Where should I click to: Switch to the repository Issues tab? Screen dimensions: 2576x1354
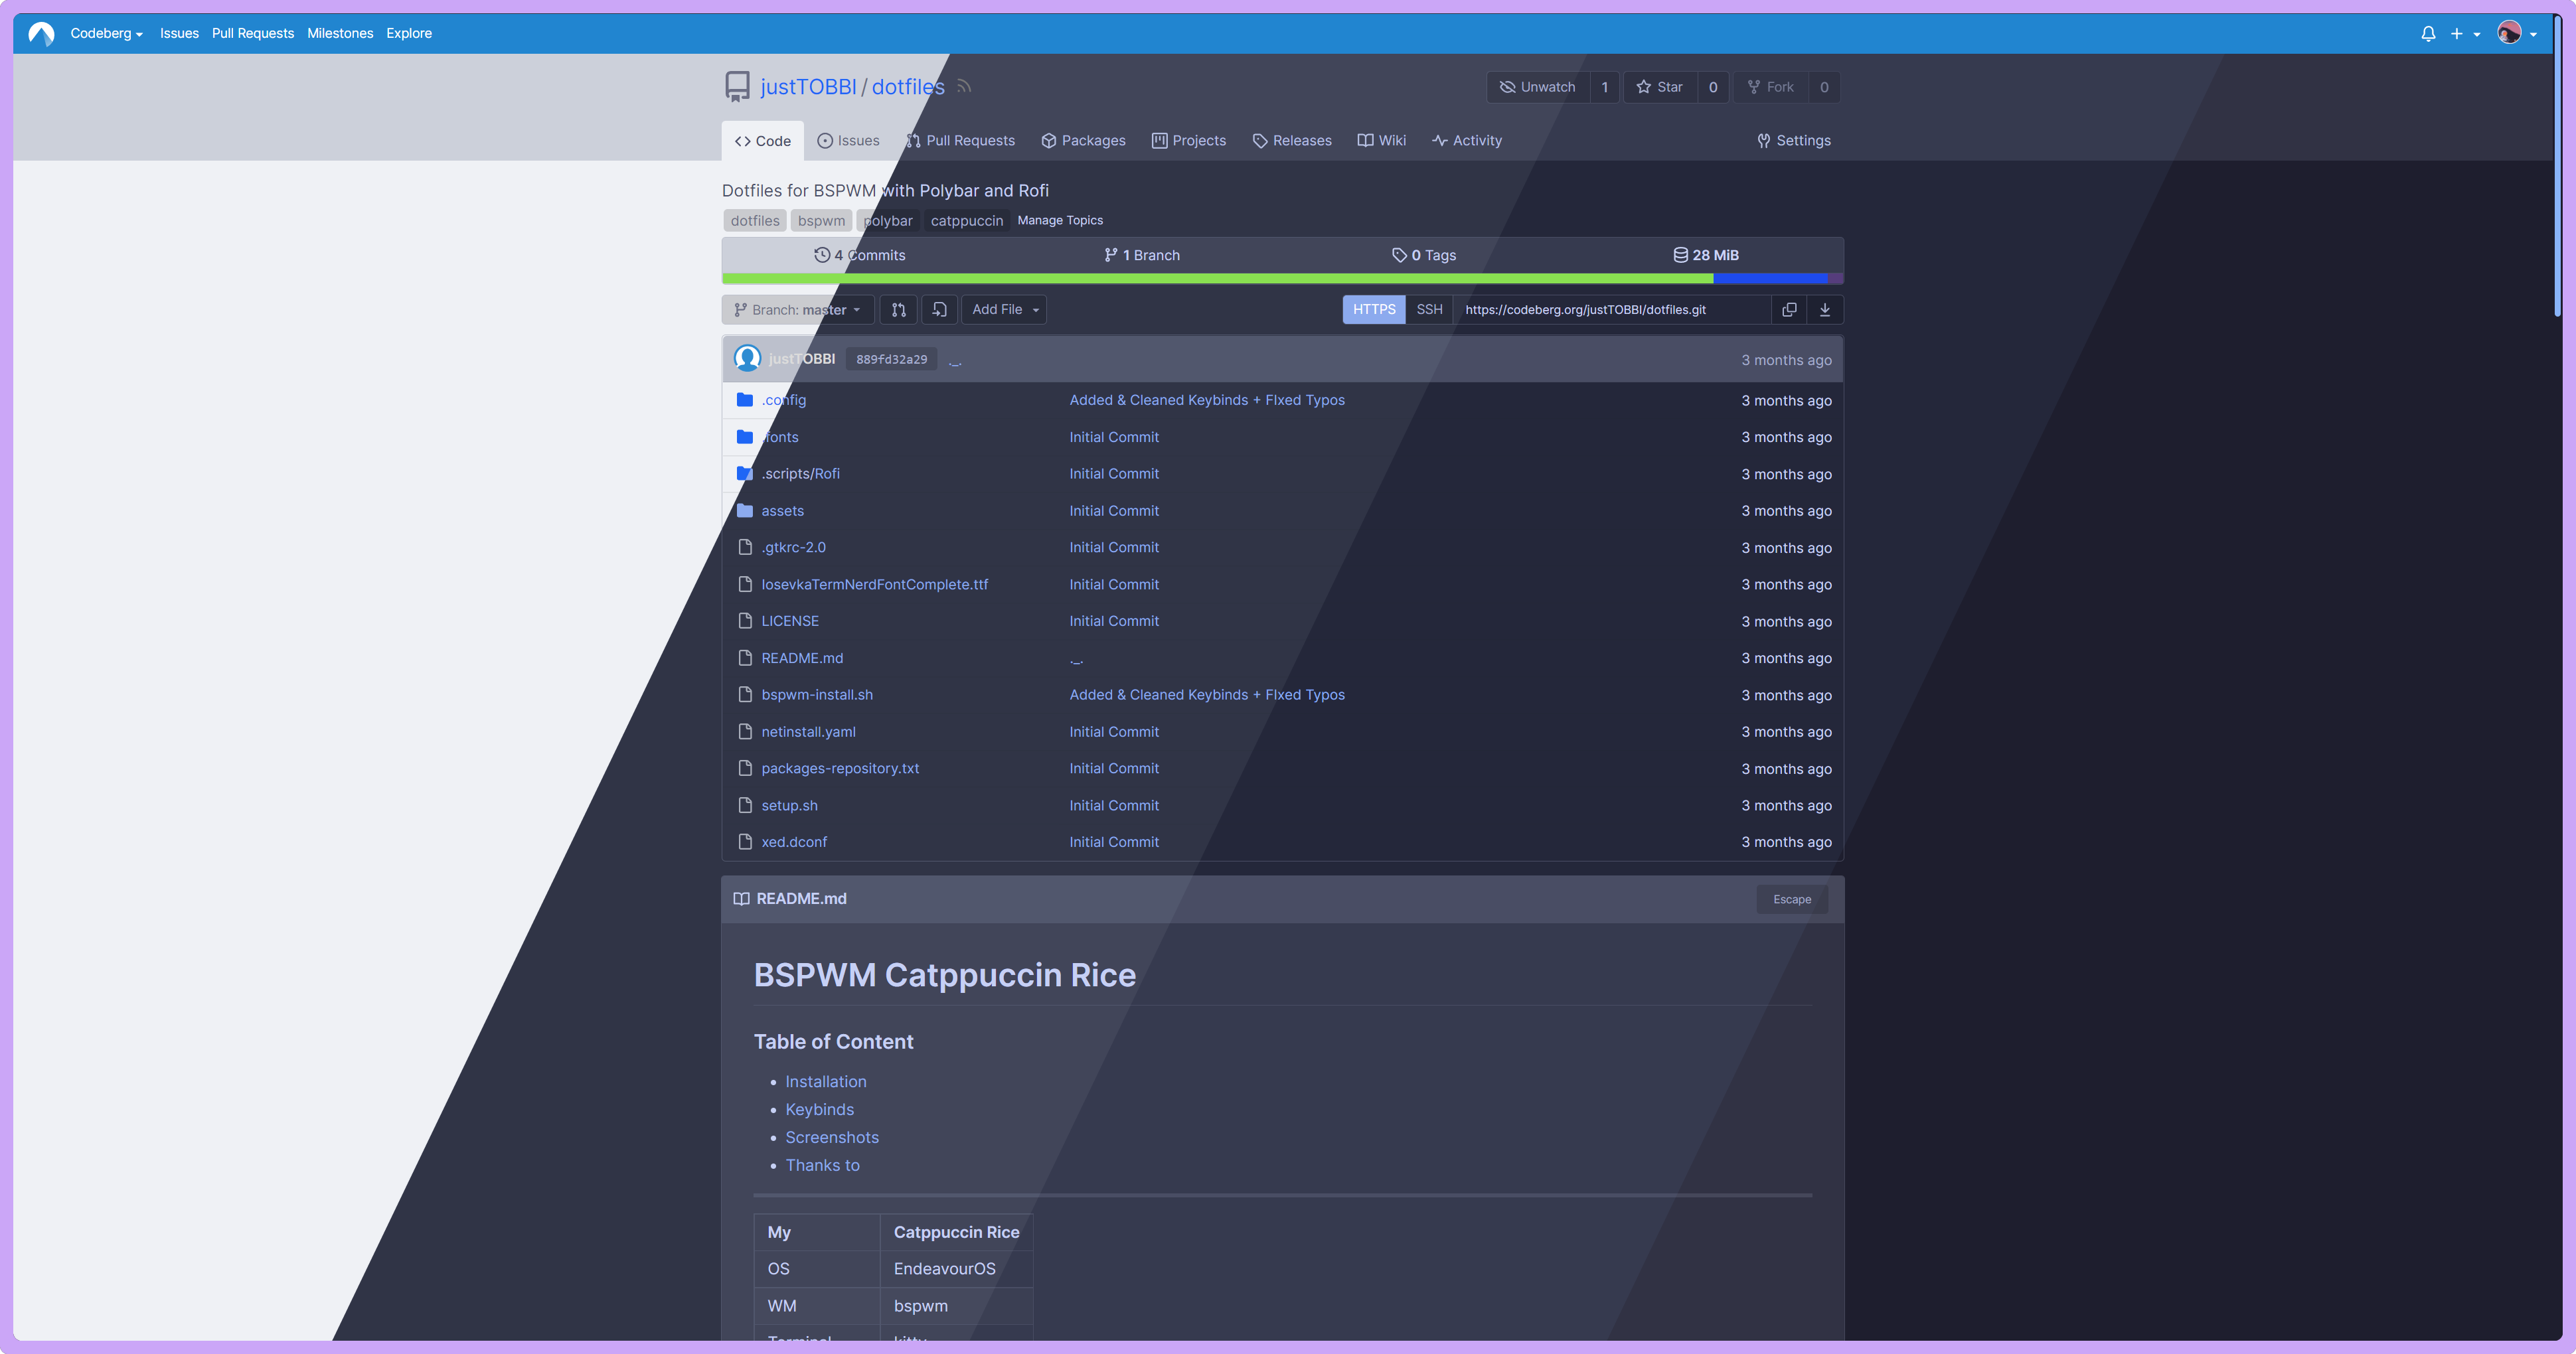tap(848, 141)
